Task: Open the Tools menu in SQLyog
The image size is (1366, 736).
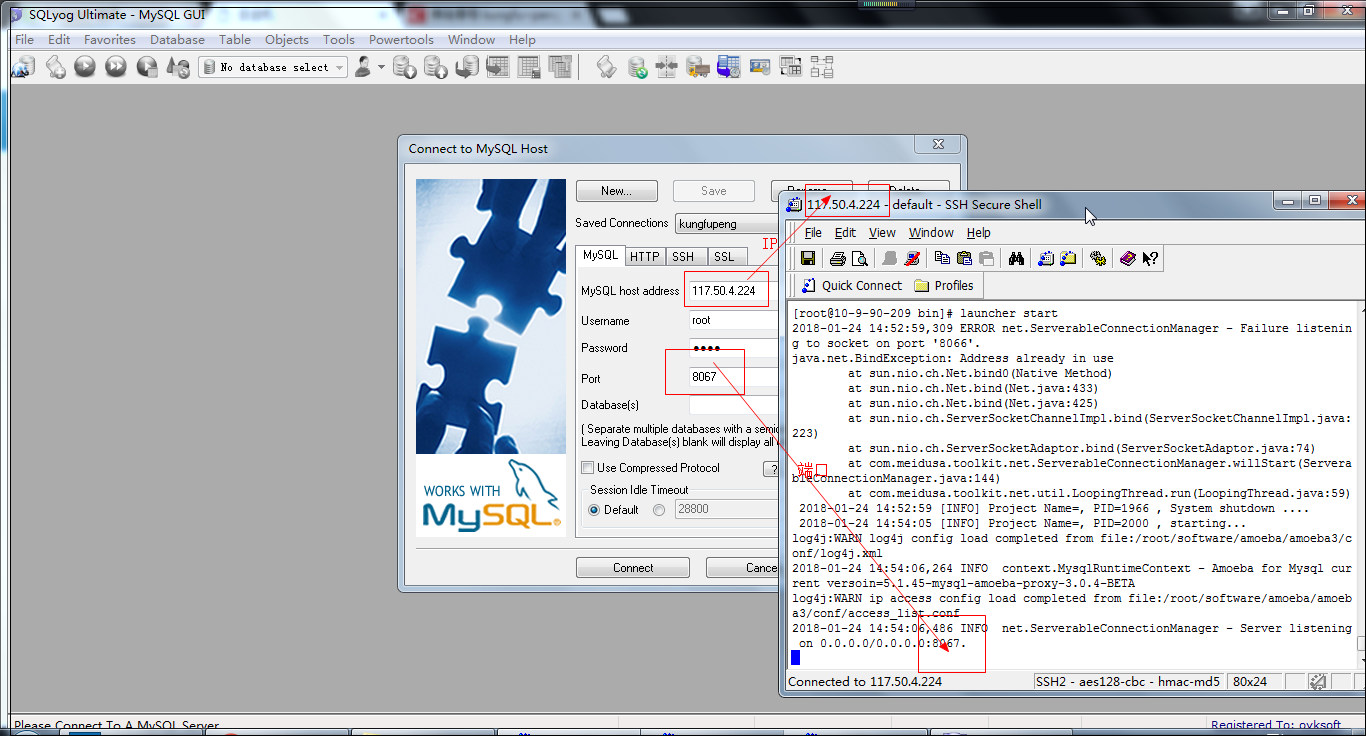Action: coord(339,40)
